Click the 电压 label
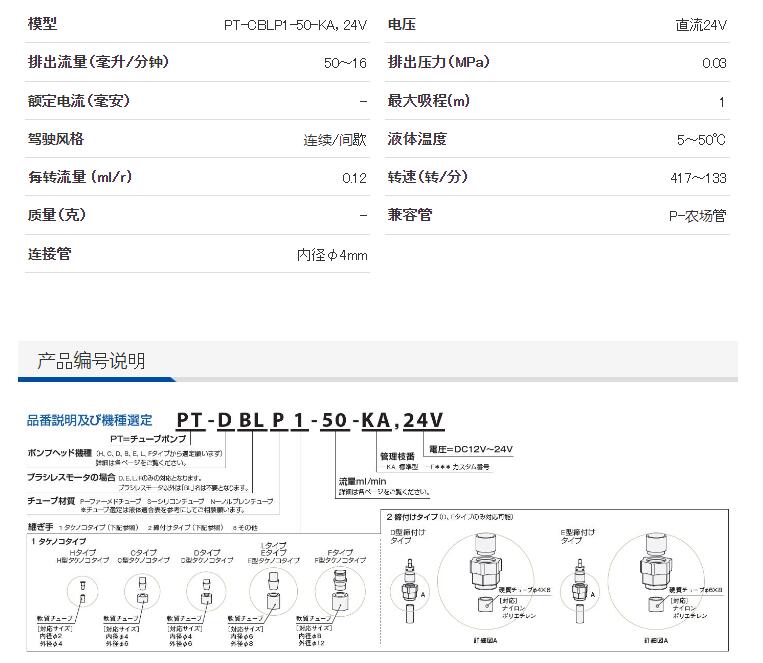The width and height of the screenshot is (763, 663). point(402,24)
